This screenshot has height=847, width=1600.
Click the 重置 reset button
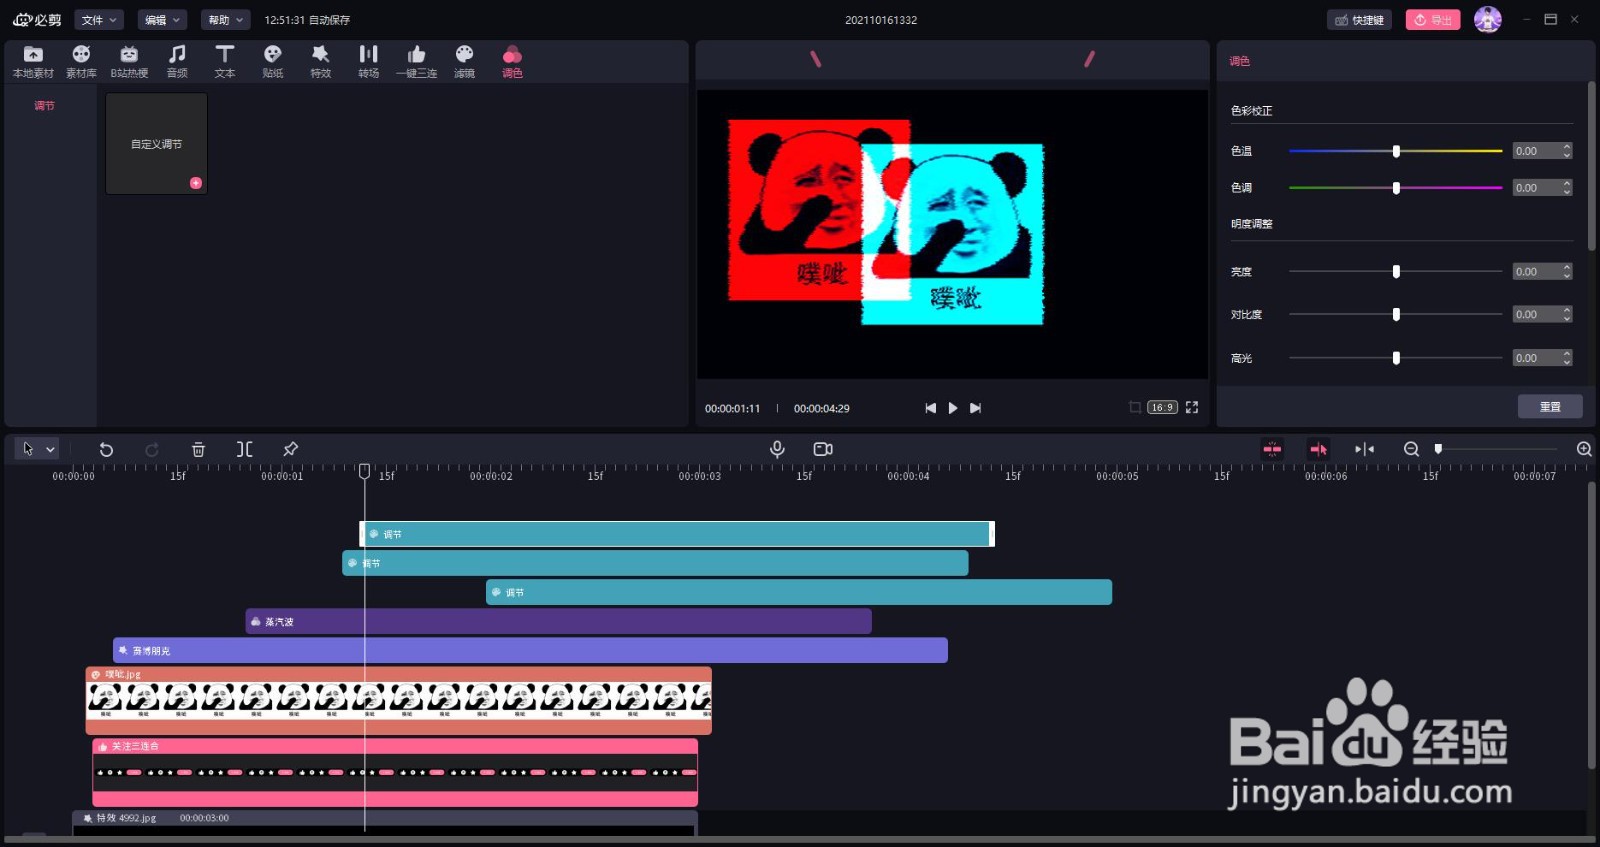1550,407
